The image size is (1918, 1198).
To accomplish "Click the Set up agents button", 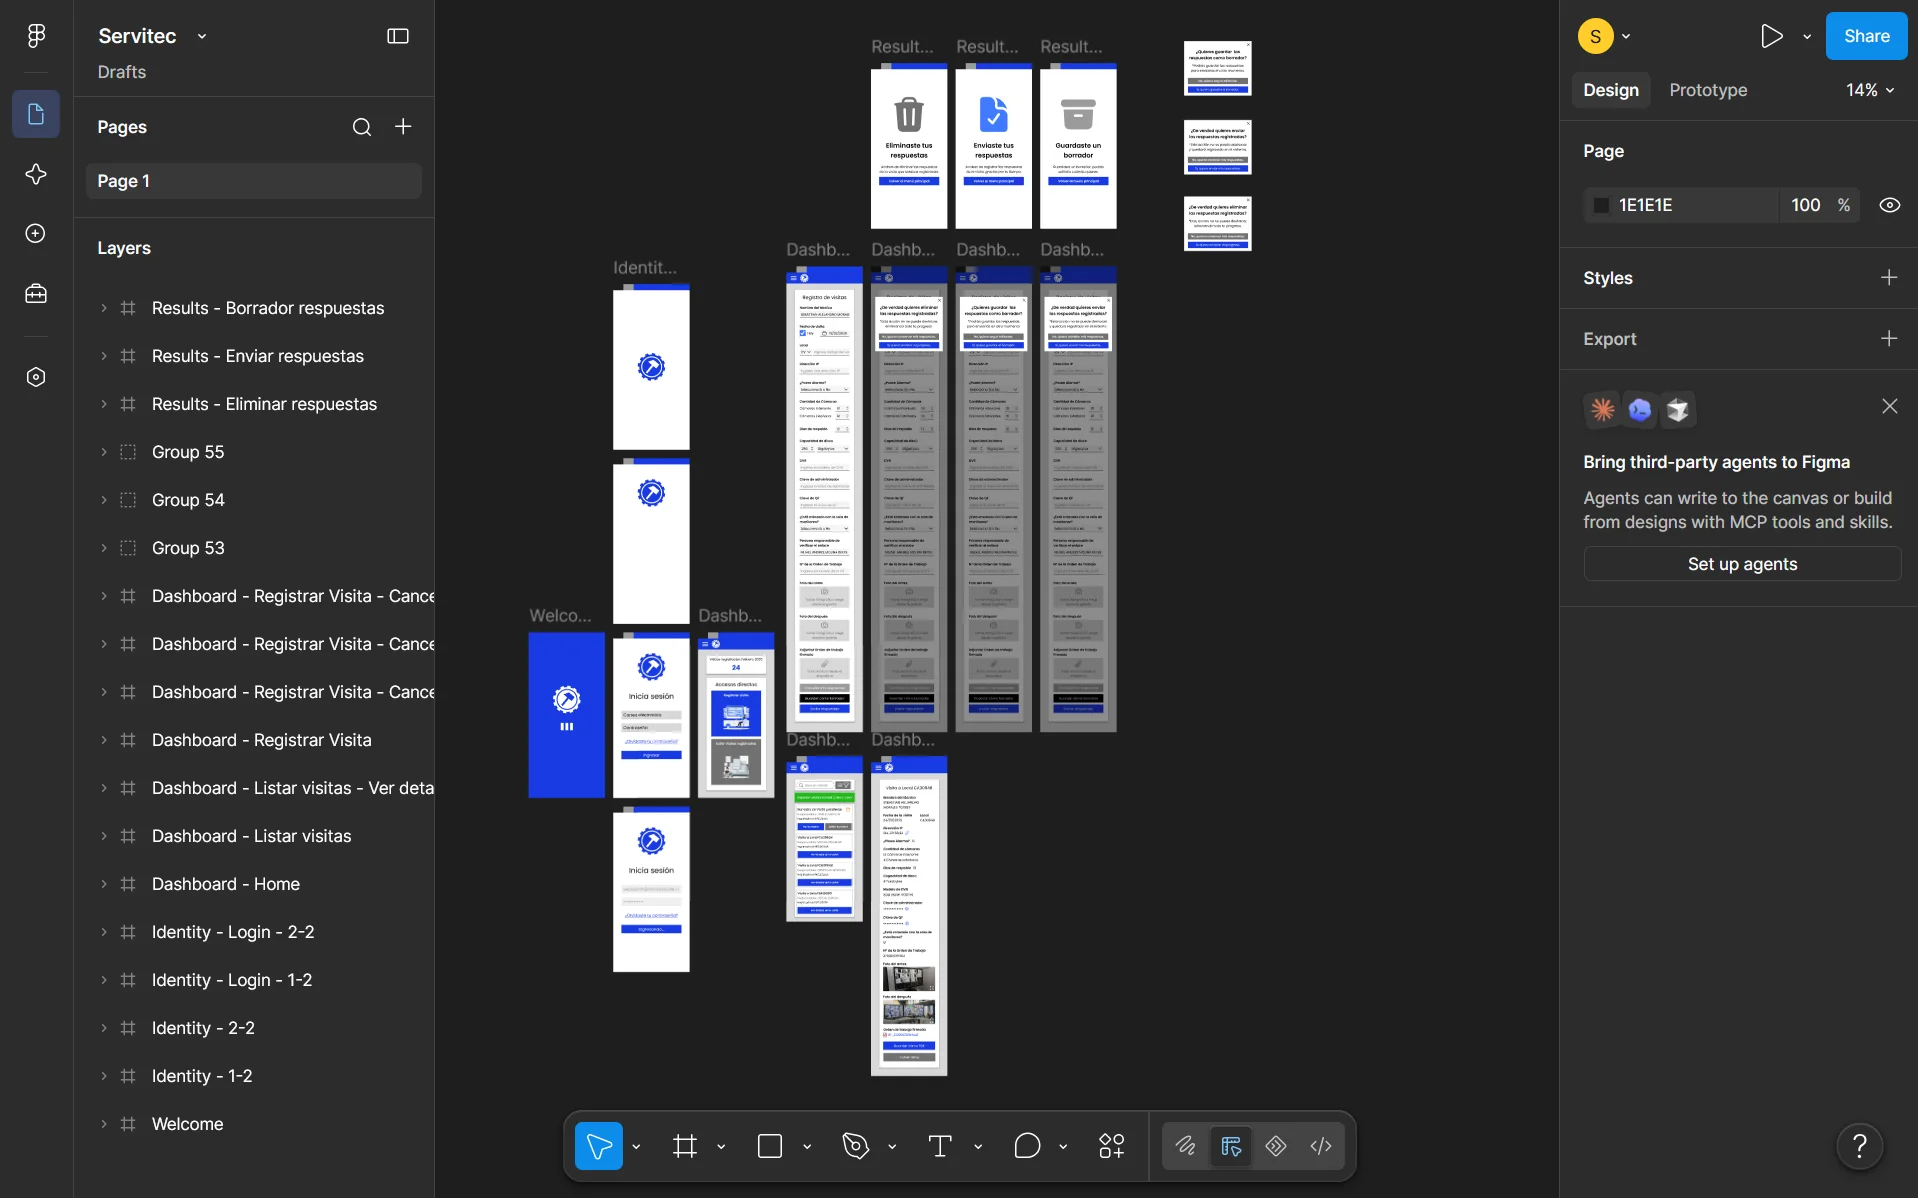I will [1742, 564].
